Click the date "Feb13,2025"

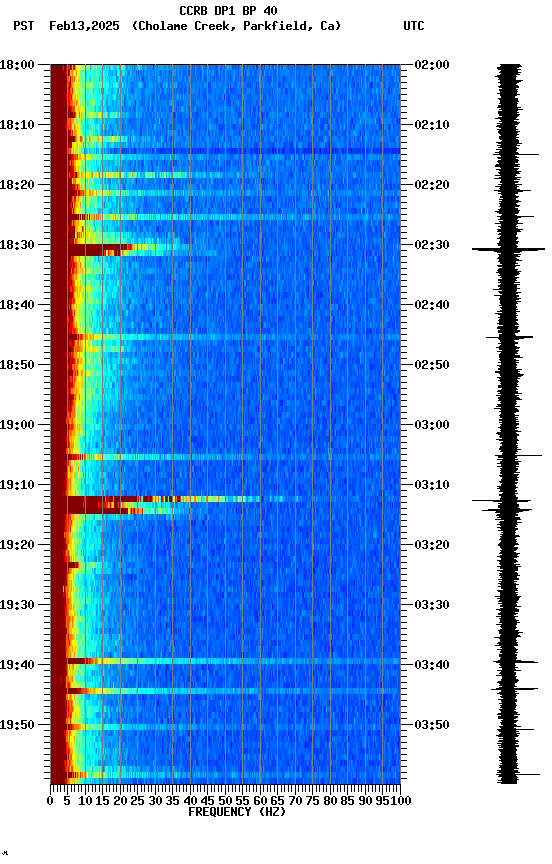[84, 26]
